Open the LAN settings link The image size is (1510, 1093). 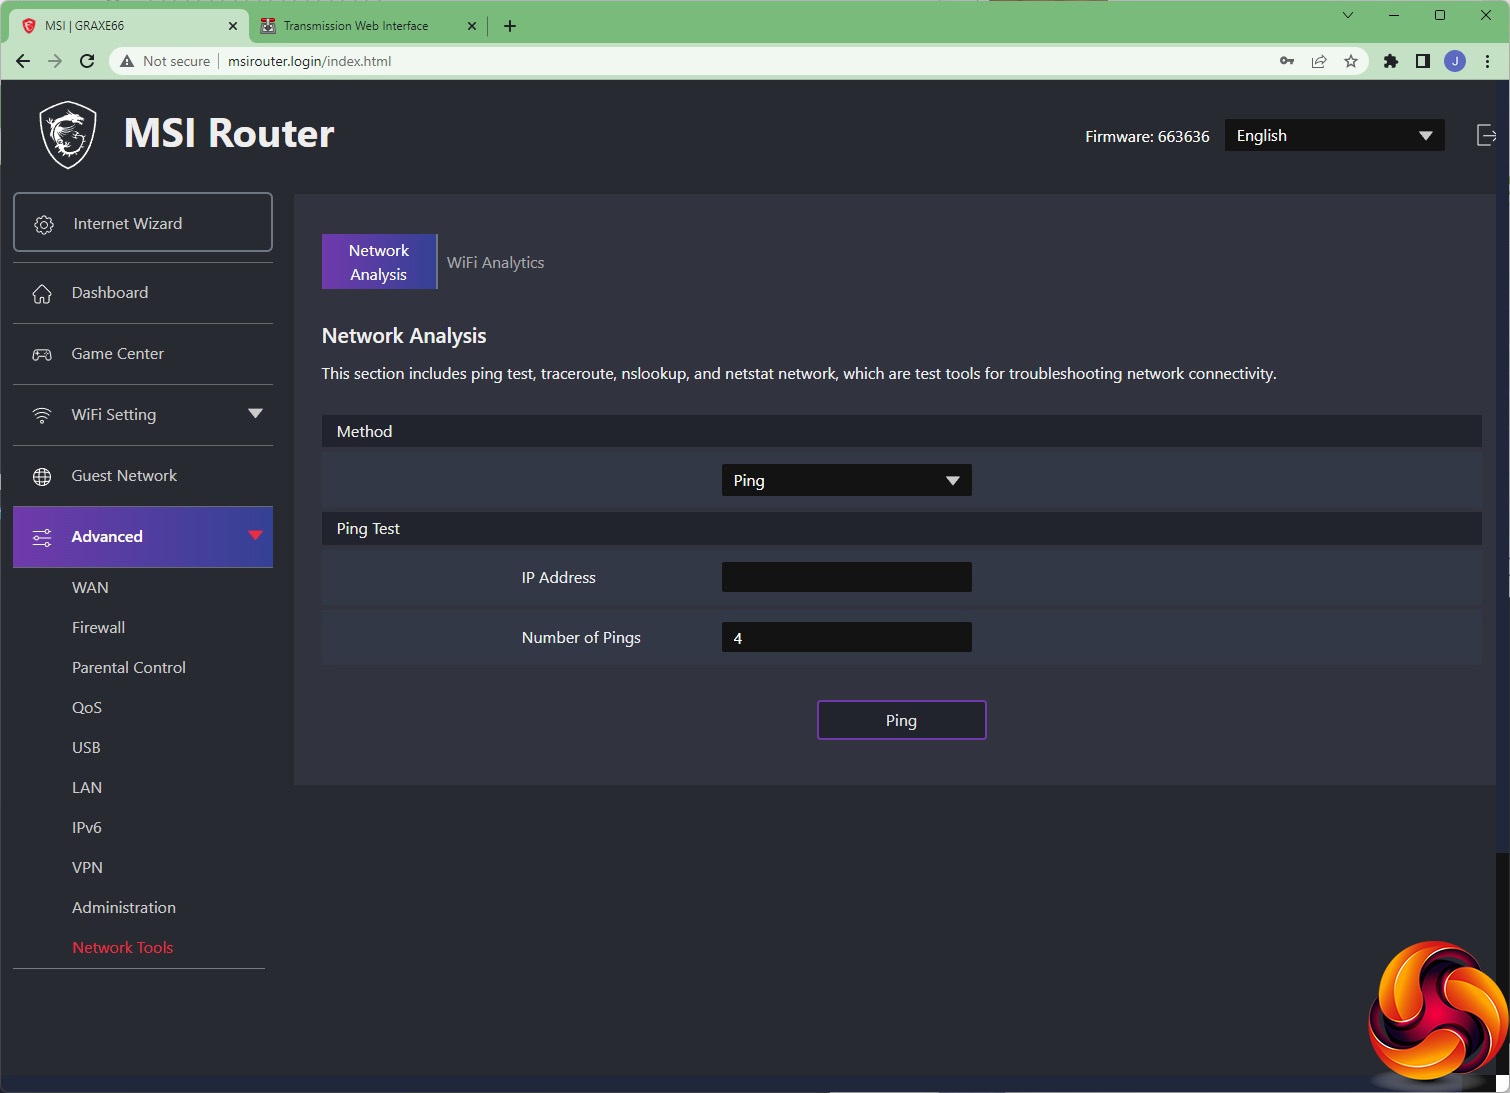[87, 788]
